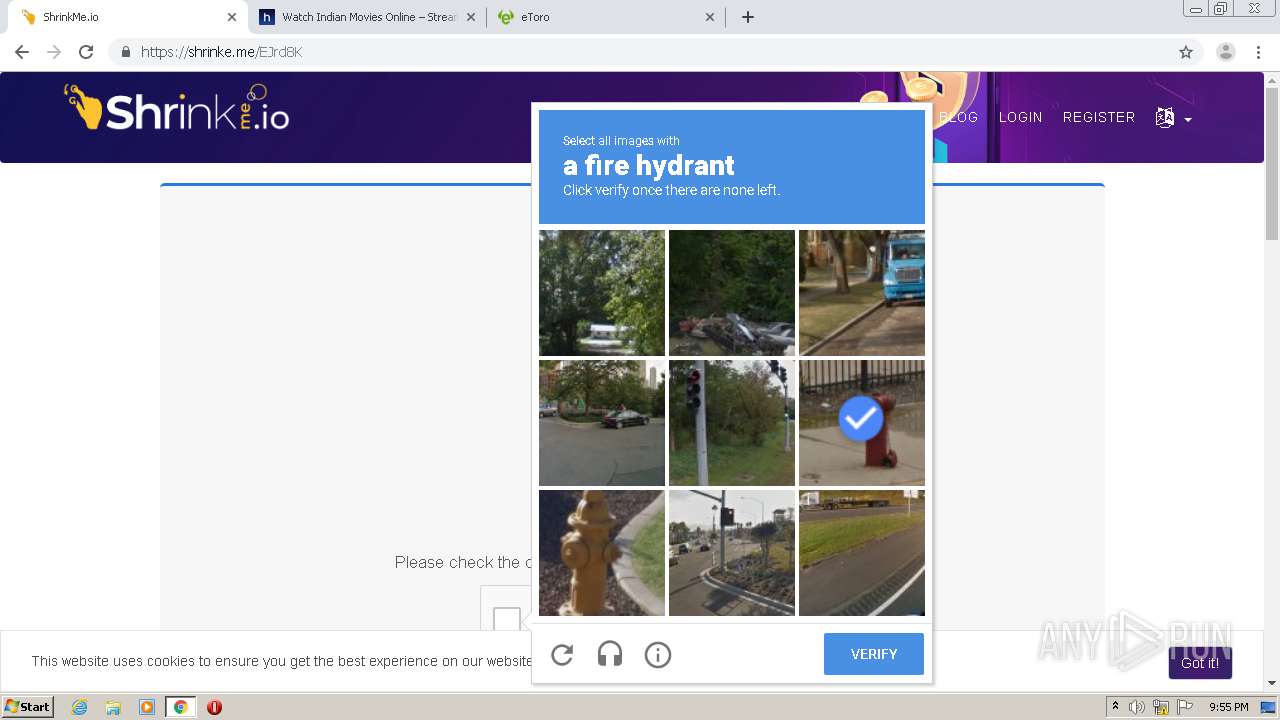
Task: Select the road intersection with cars tile
Action: click(x=732, y=553)
